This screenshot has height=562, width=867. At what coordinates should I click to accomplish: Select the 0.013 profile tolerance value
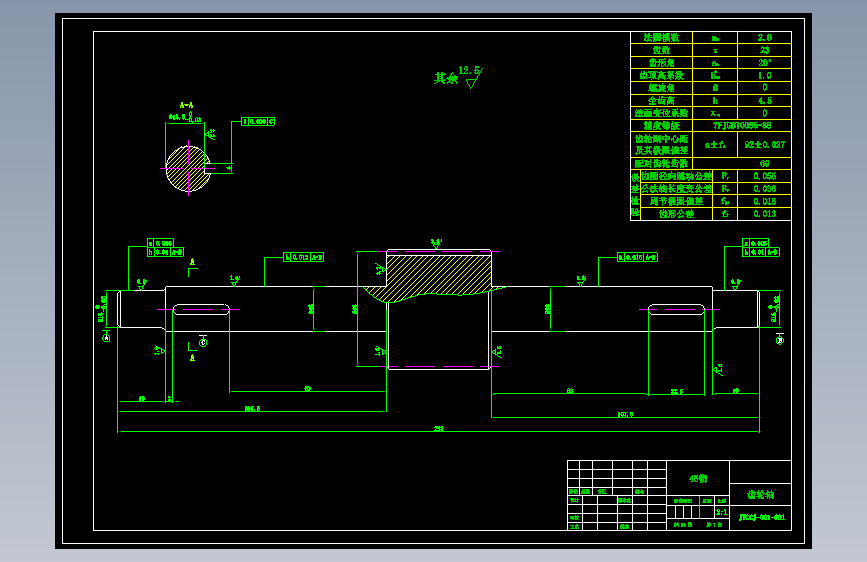[x=765, y=214]
